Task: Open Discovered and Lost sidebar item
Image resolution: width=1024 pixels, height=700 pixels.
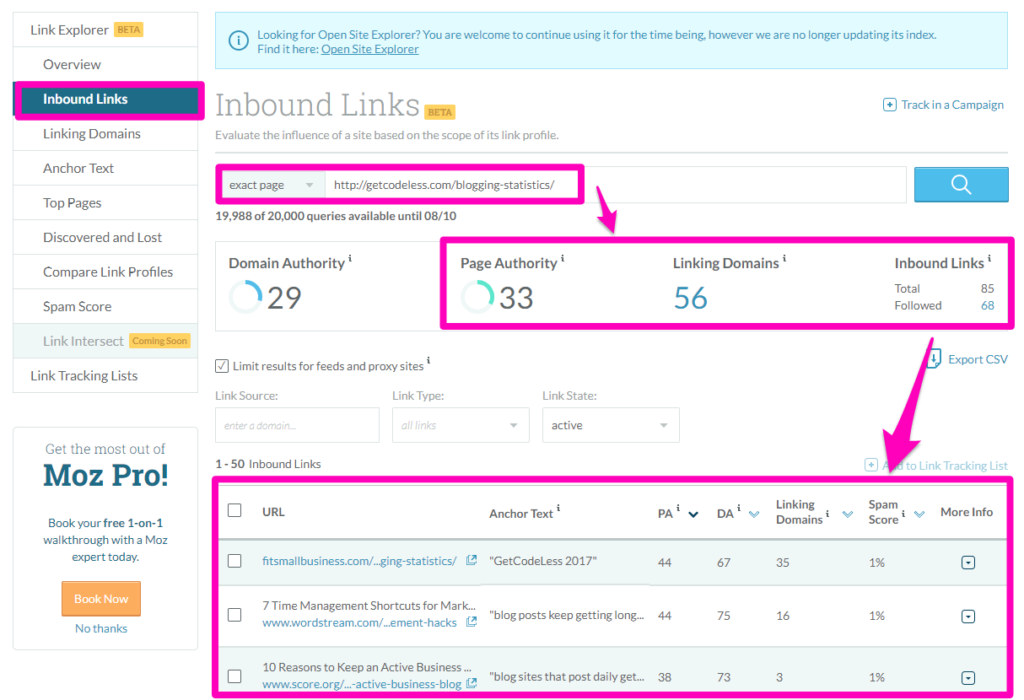Action: 105,237
